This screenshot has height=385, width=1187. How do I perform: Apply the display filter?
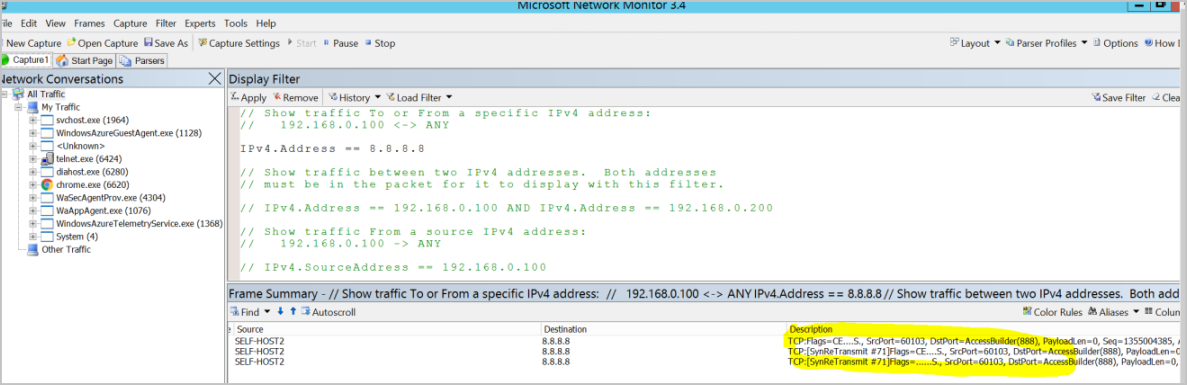click(248, 98)
